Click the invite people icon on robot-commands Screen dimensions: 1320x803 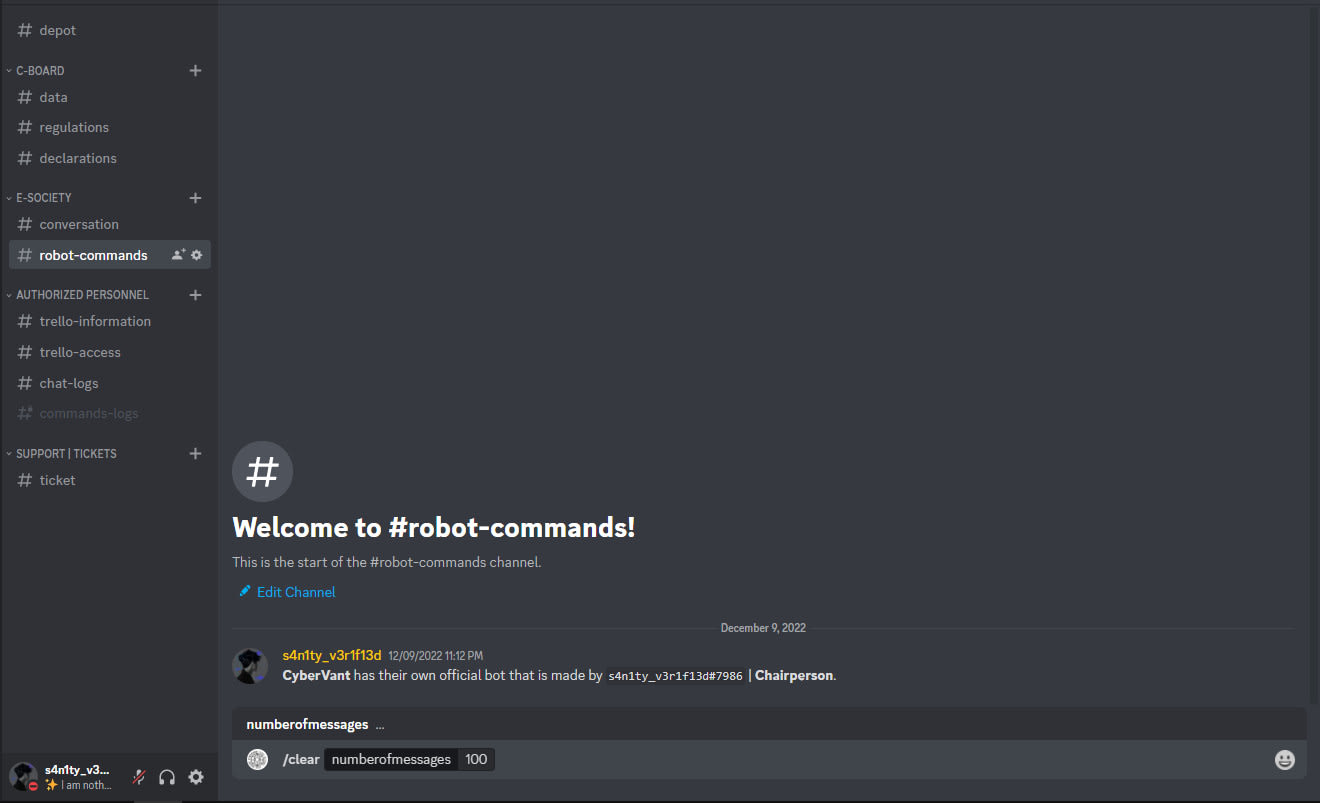click(178, 255)
